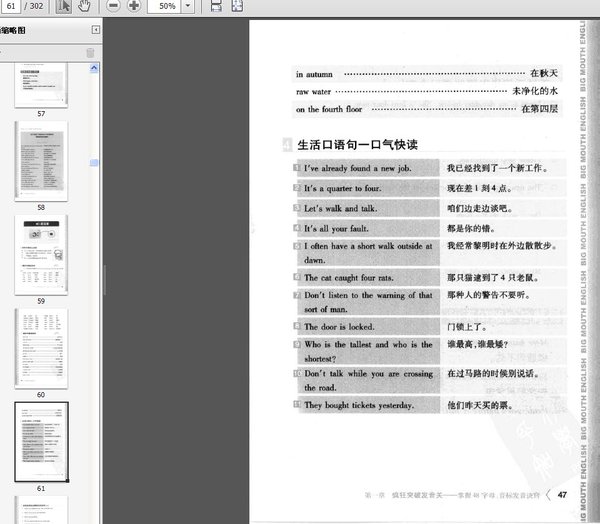Select the highlighted page 61 thumbnail

point(41,442)
